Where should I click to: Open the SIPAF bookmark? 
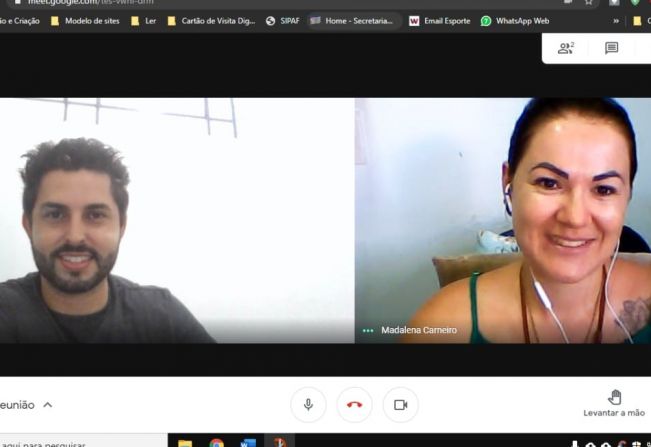coord(283,21)
